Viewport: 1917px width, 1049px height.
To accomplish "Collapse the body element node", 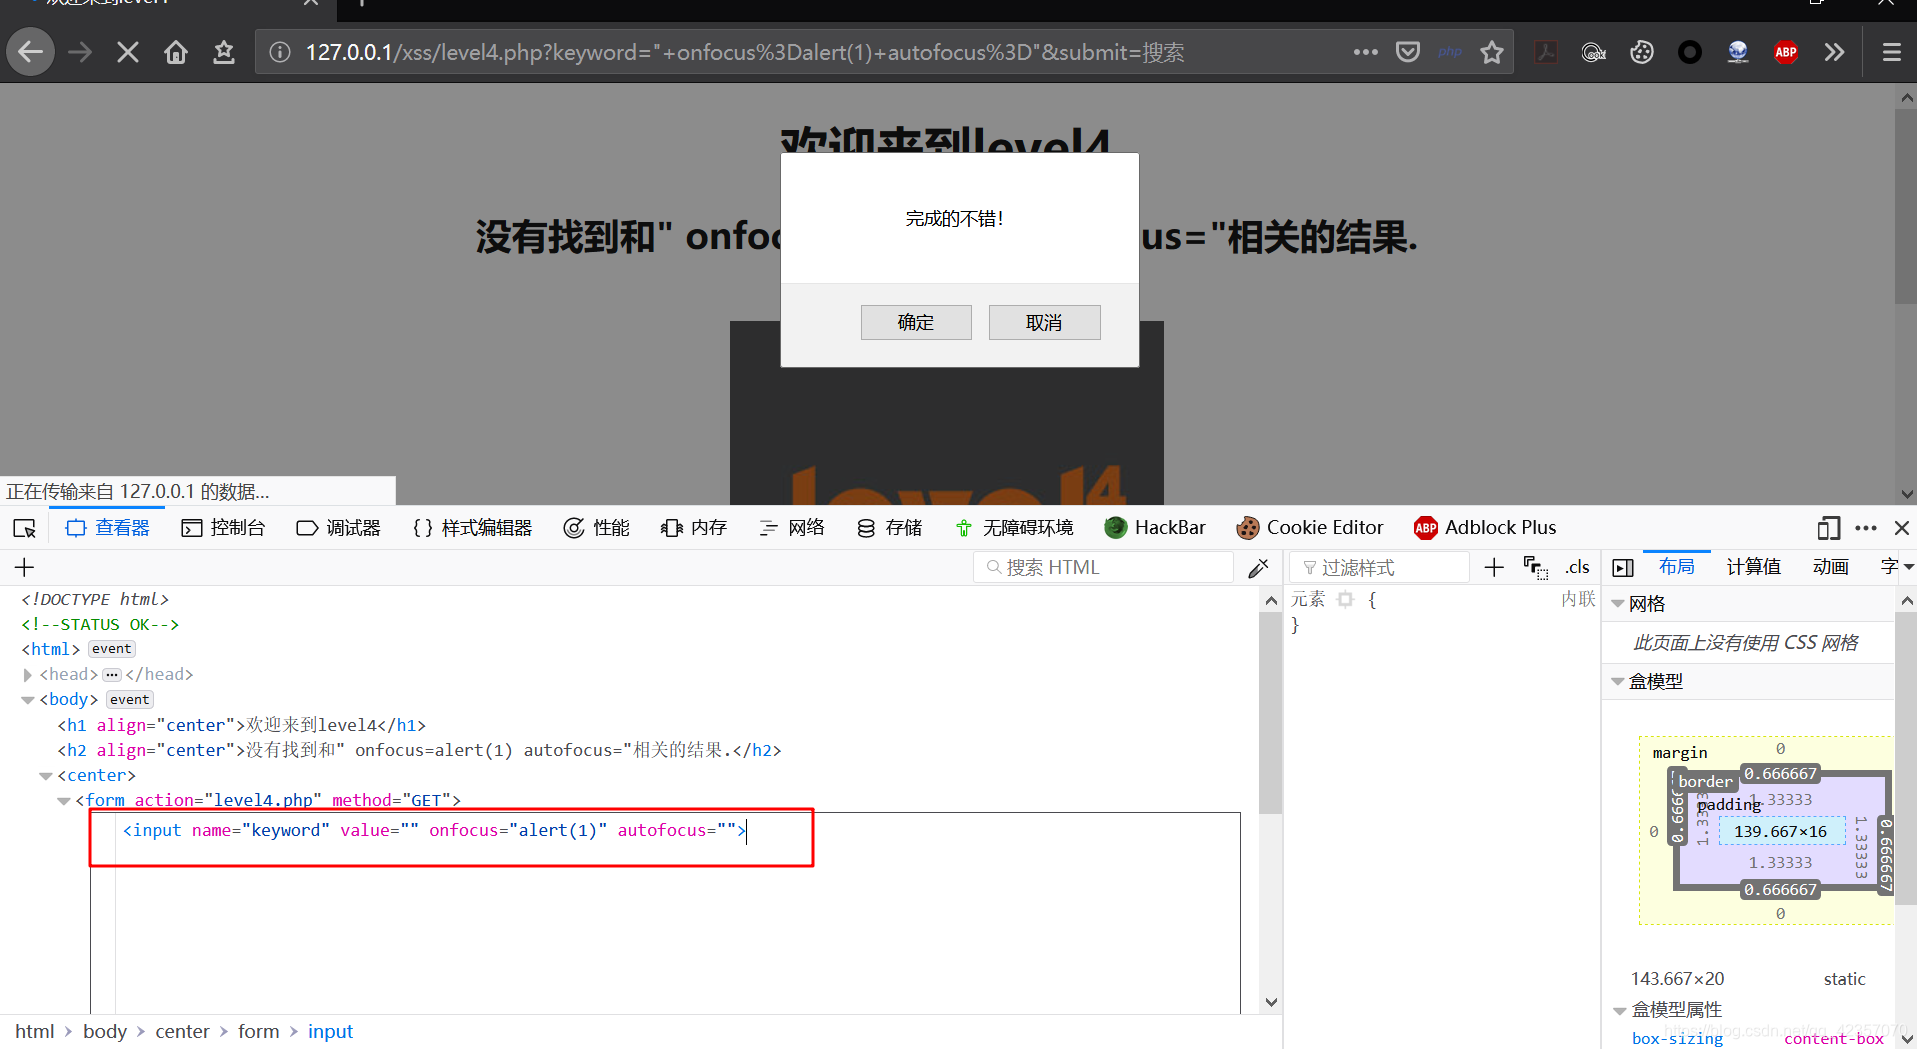I will (28, 700).
